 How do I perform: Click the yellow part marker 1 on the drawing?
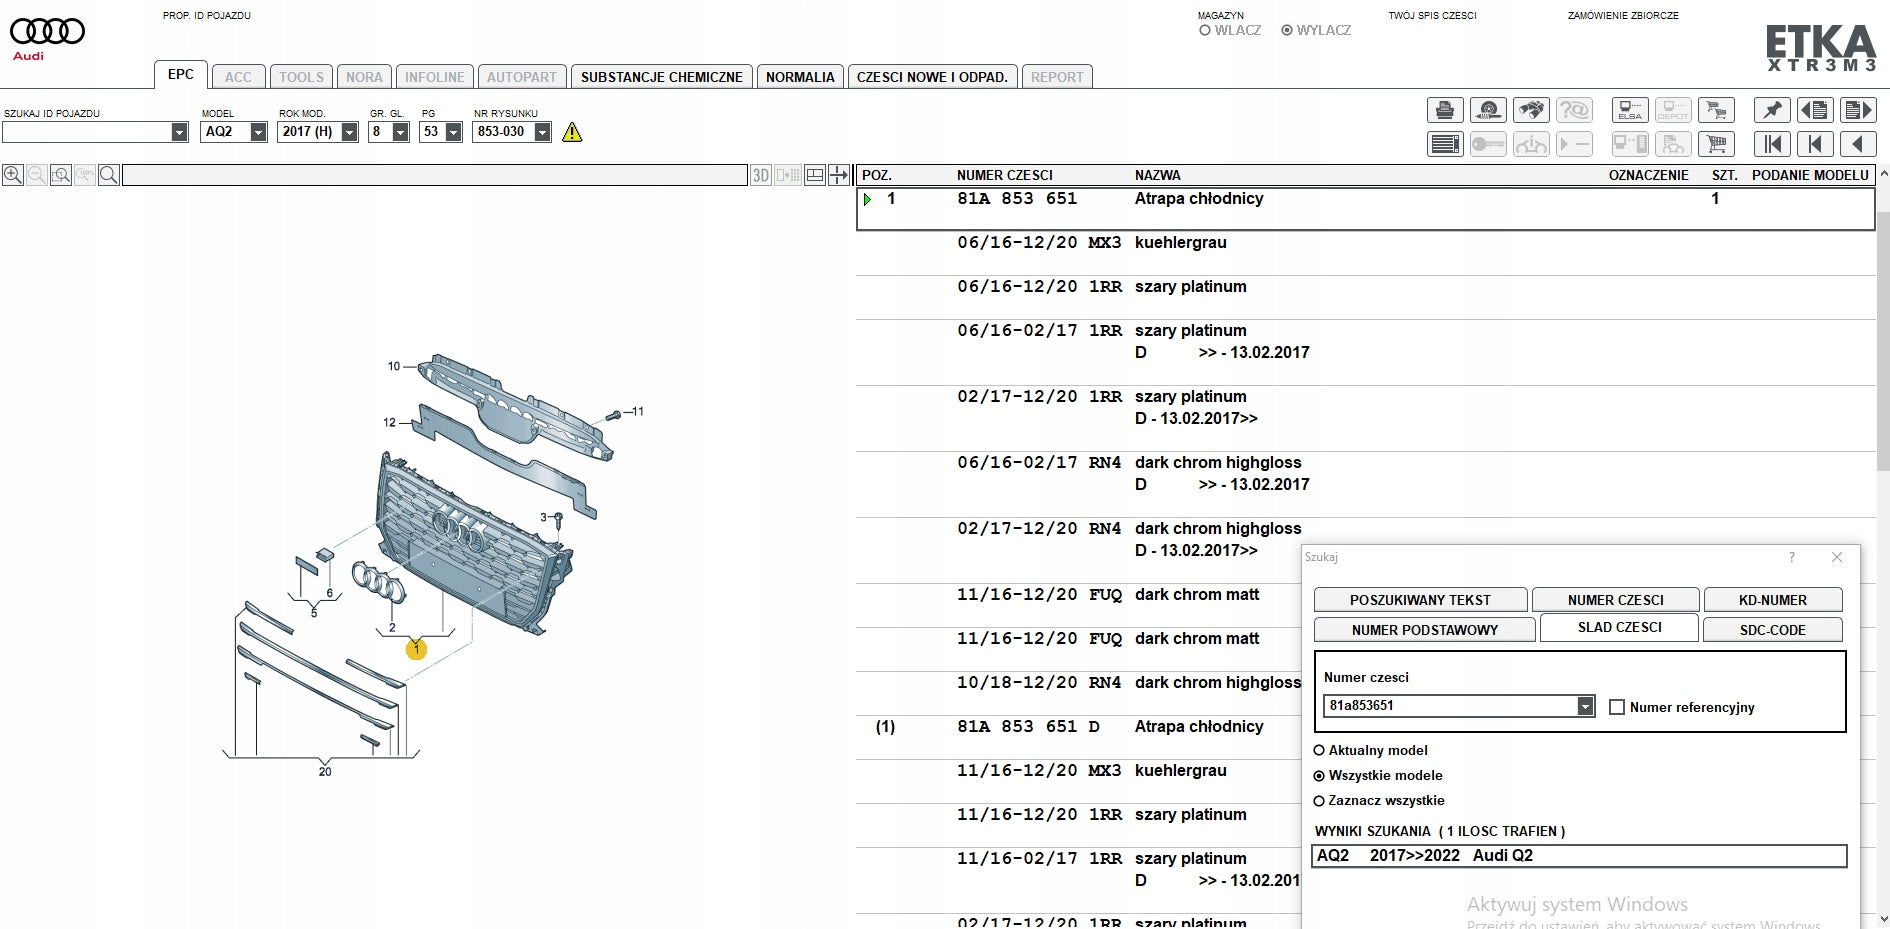click(416, 650)
